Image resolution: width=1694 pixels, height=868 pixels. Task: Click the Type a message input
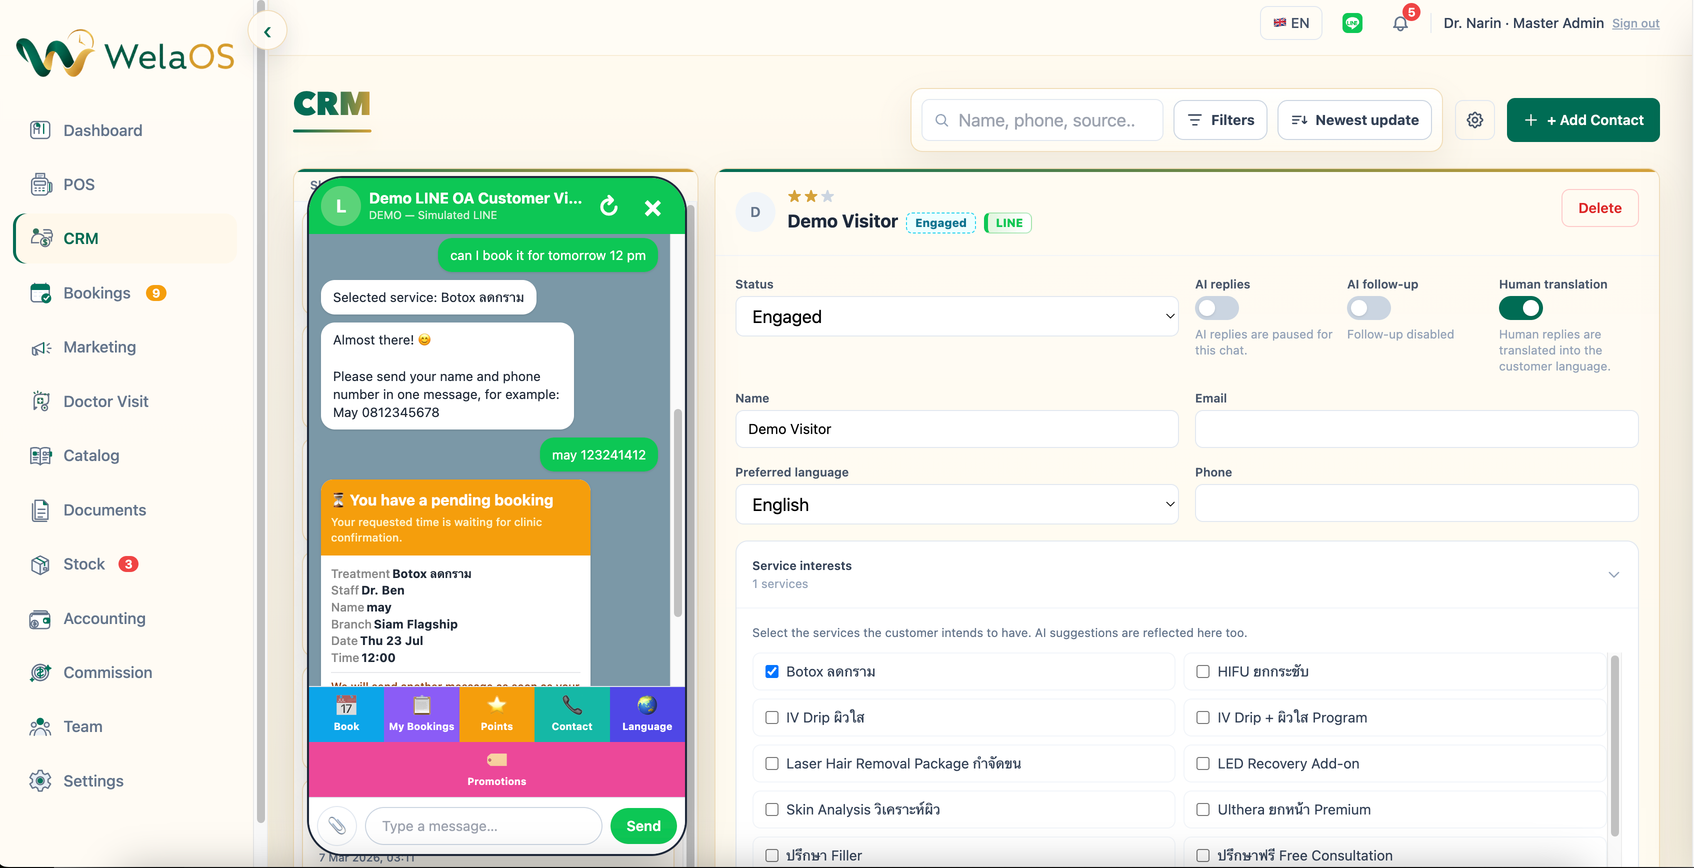[x=484, y=826]
